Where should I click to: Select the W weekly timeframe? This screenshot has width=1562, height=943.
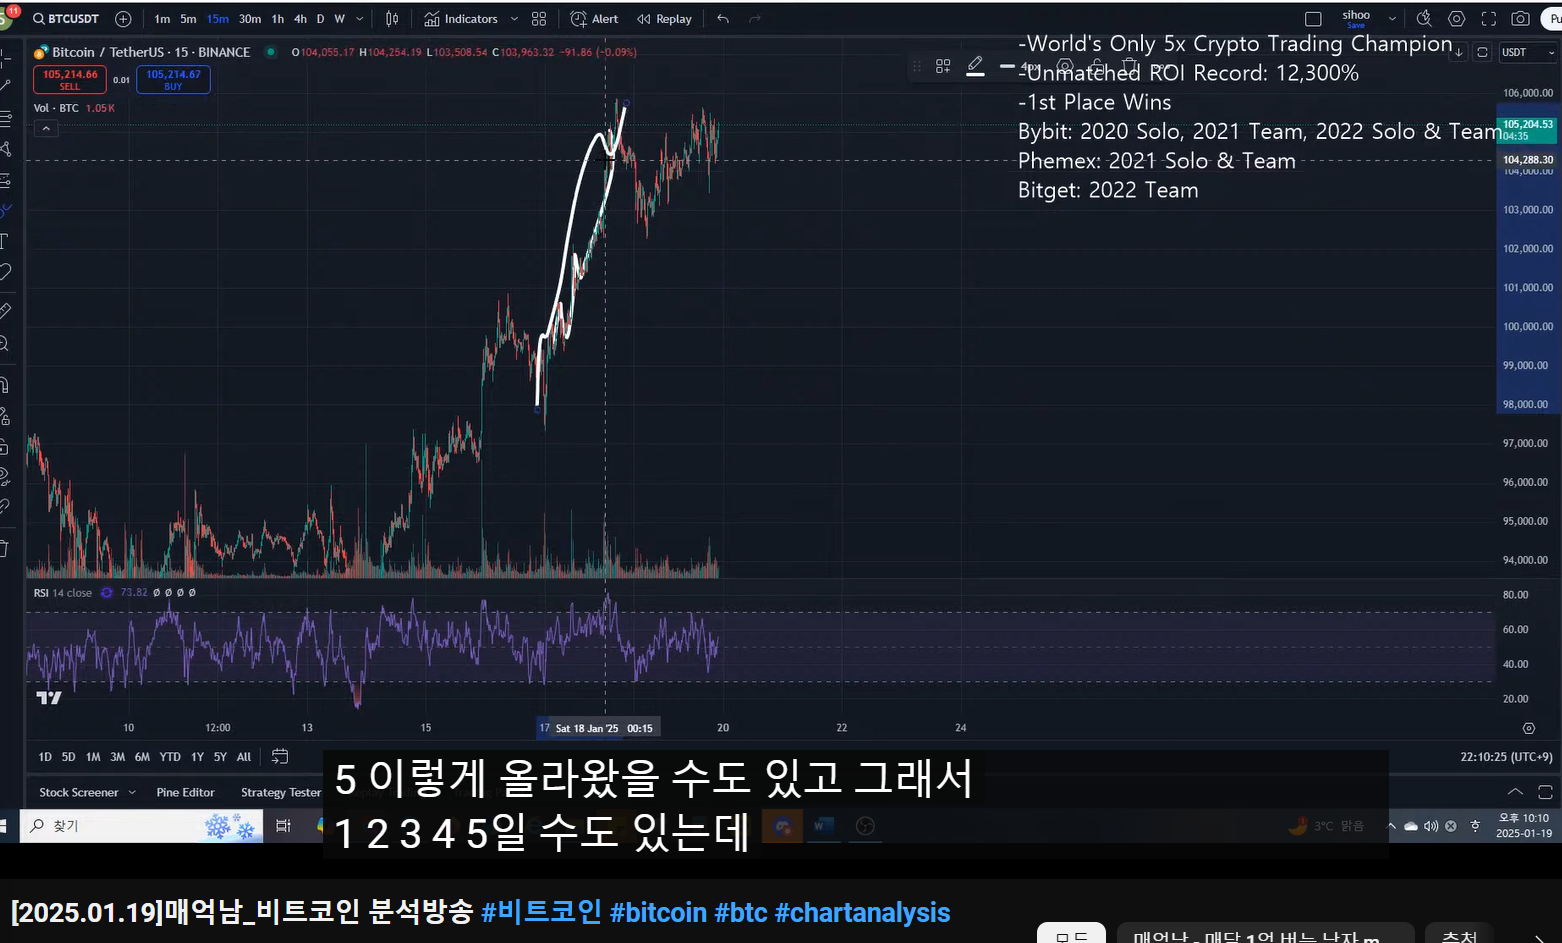340,19
